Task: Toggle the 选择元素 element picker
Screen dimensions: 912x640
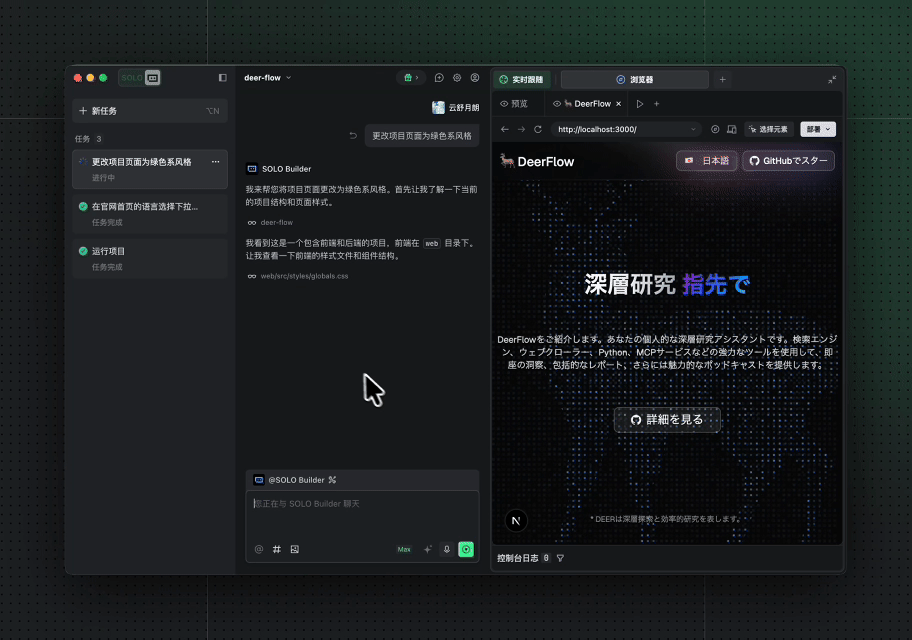Action: tap(769, 129)
